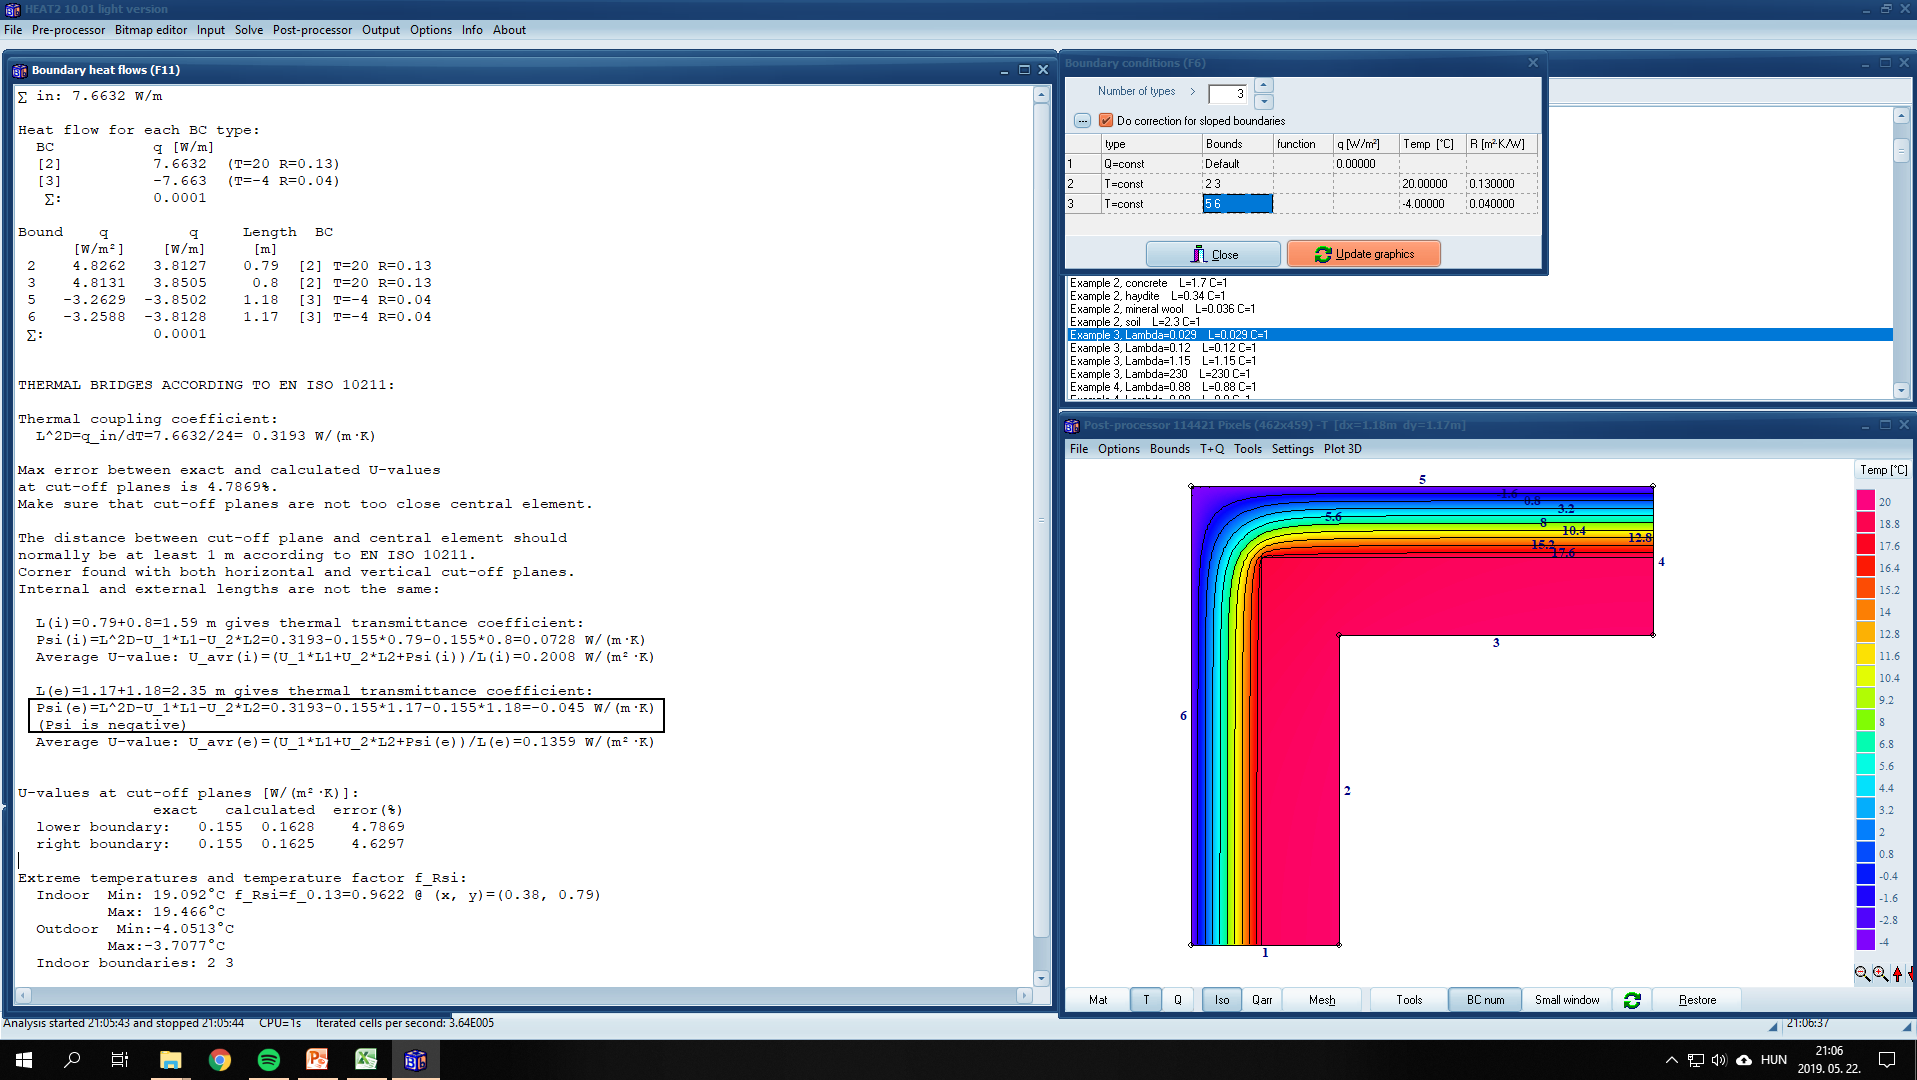
Task: Click the refresh icon in post-processor toolbar
Action: pyautogui.click(x=1632, y=1000)
